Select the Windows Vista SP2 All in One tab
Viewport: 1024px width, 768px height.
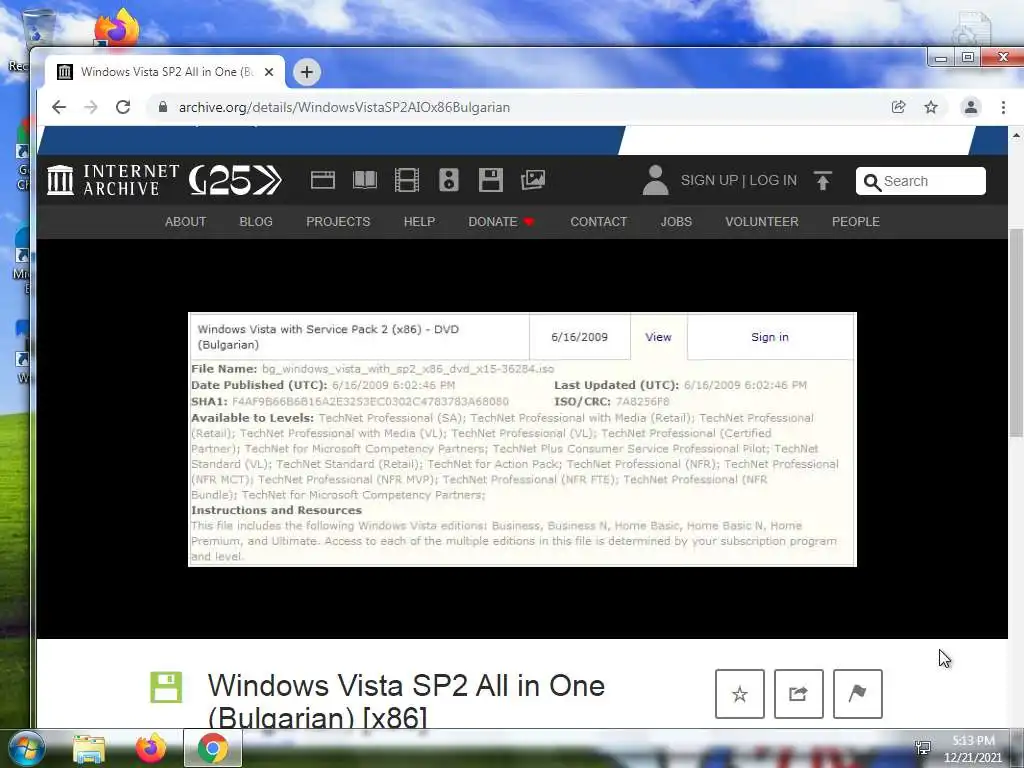(165, 72)
